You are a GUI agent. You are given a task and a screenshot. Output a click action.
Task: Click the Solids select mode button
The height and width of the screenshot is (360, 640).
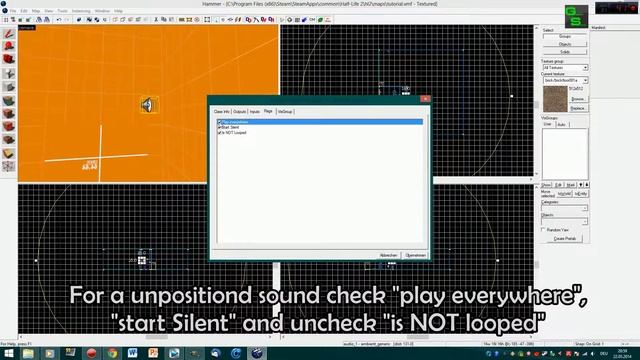coord(565,52)
